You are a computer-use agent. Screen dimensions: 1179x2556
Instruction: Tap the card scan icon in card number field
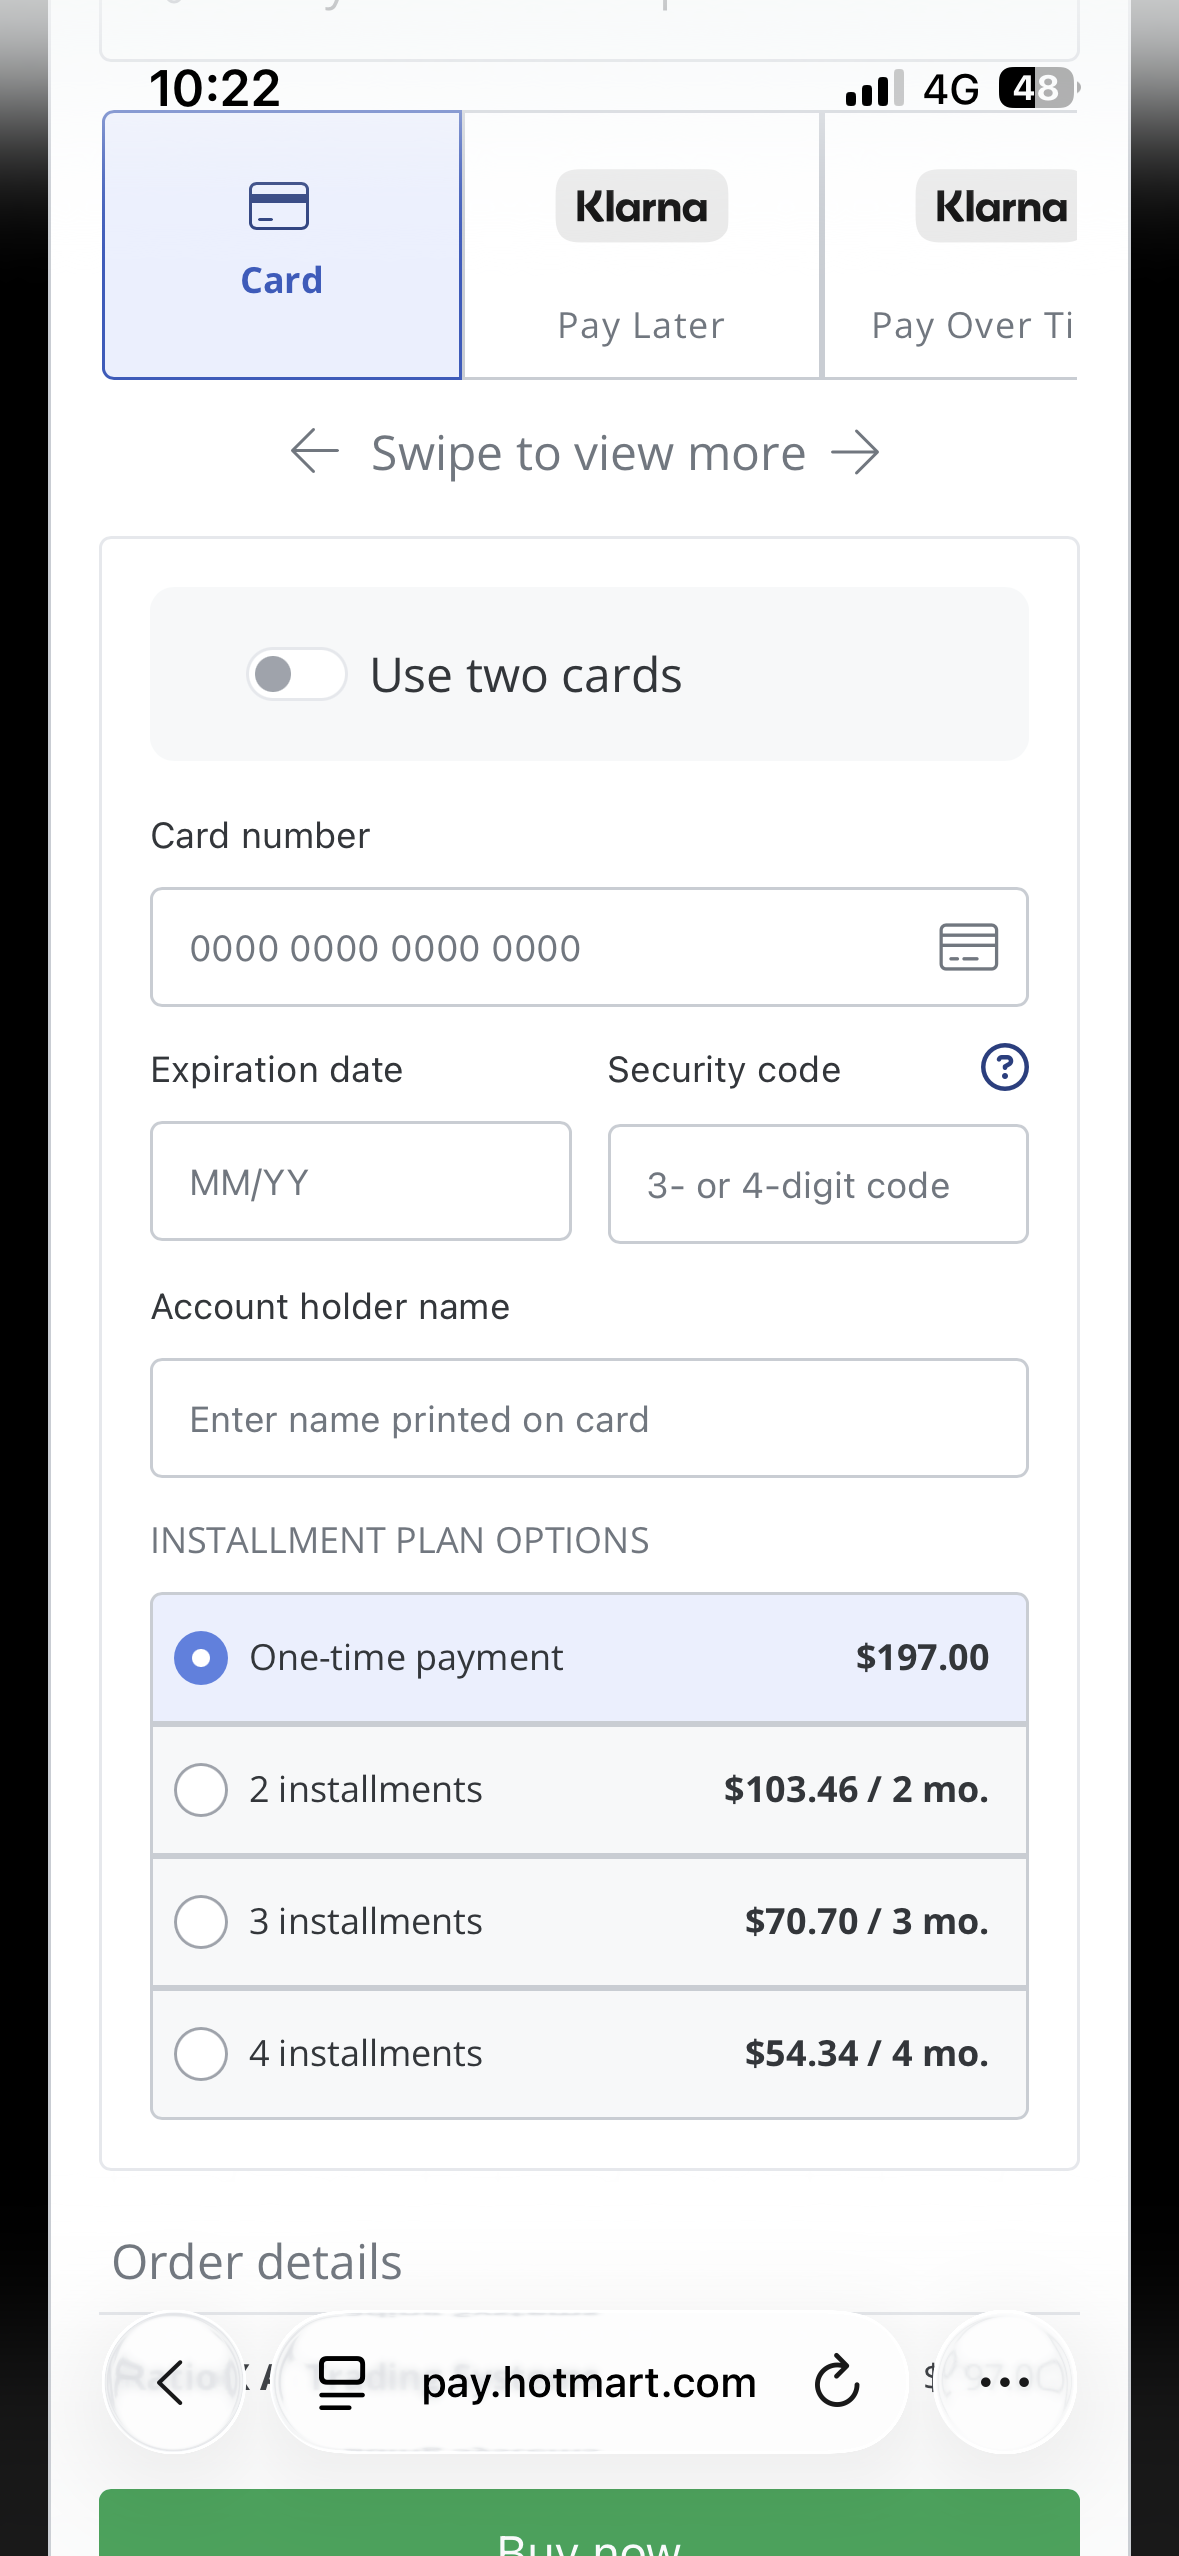968,947
